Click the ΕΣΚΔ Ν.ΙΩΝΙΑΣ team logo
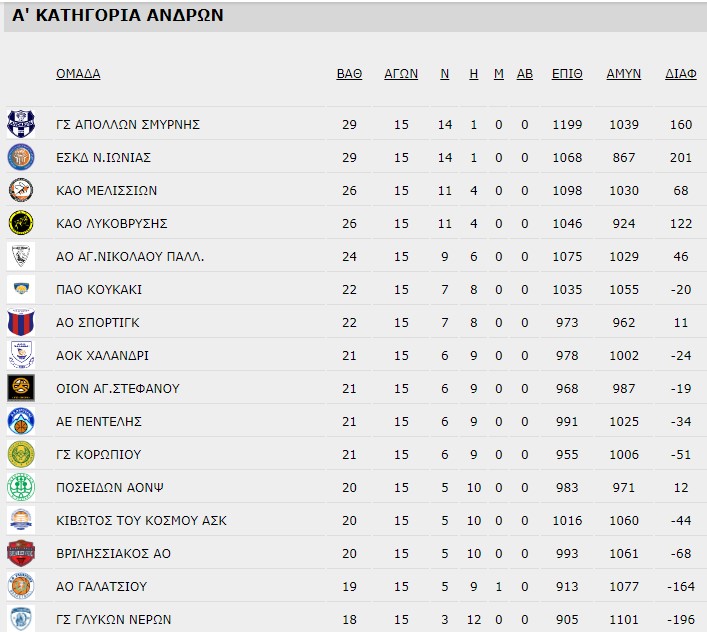The width and height of the screenshot is (707, 632). 21,157
